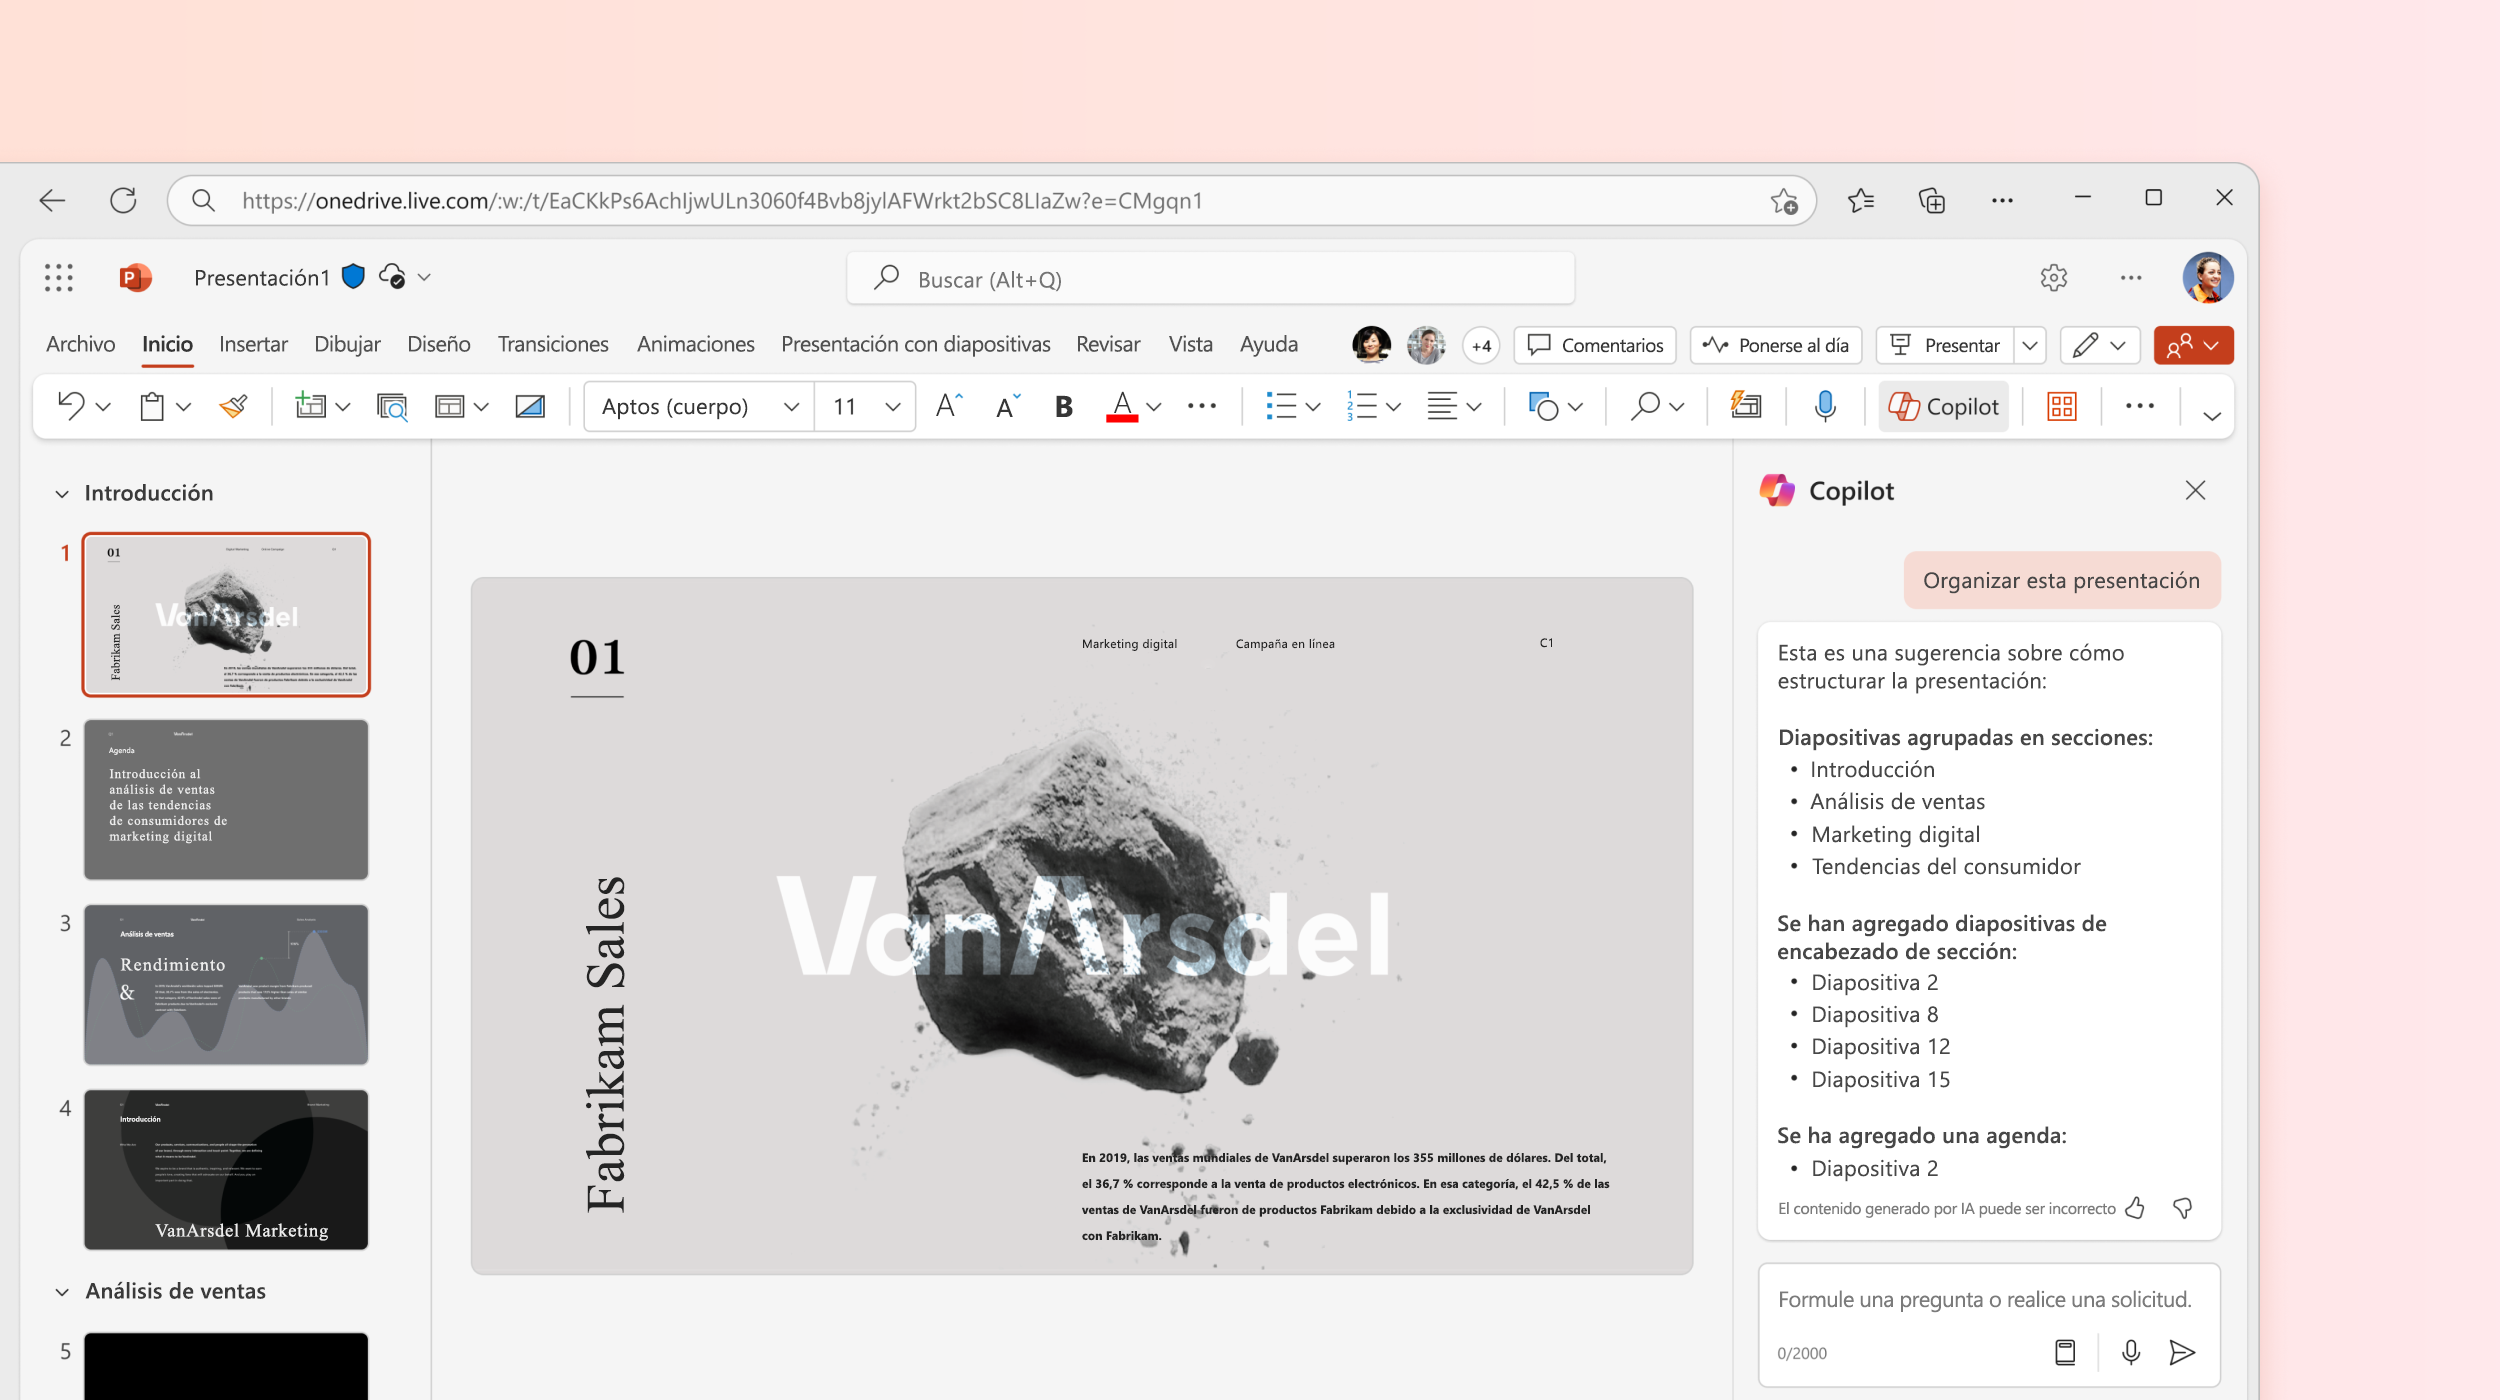The height and width of the screenshot is (1400, 2500).
Task: Expand the font size dropdown
Action: (893, 407)
